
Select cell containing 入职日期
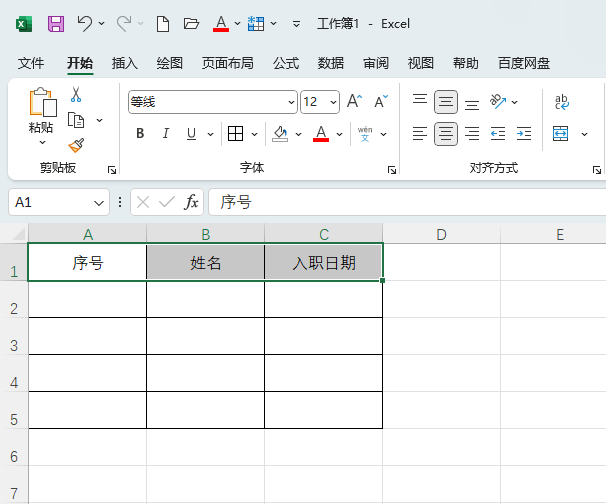click(x=324, y=263)
